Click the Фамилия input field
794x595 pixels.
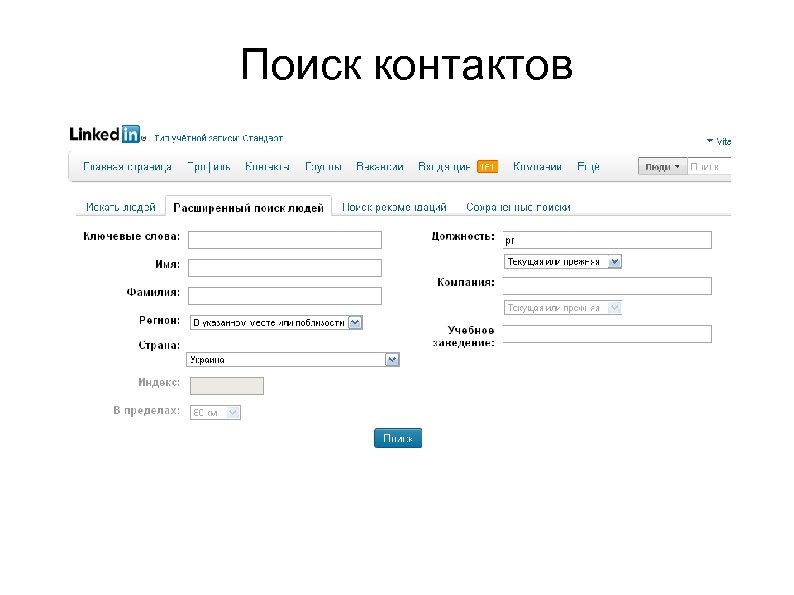click(285, 296)
